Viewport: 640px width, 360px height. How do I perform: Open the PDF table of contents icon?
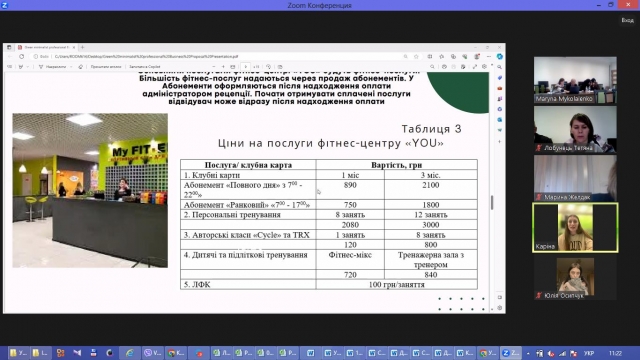[9, 67]
